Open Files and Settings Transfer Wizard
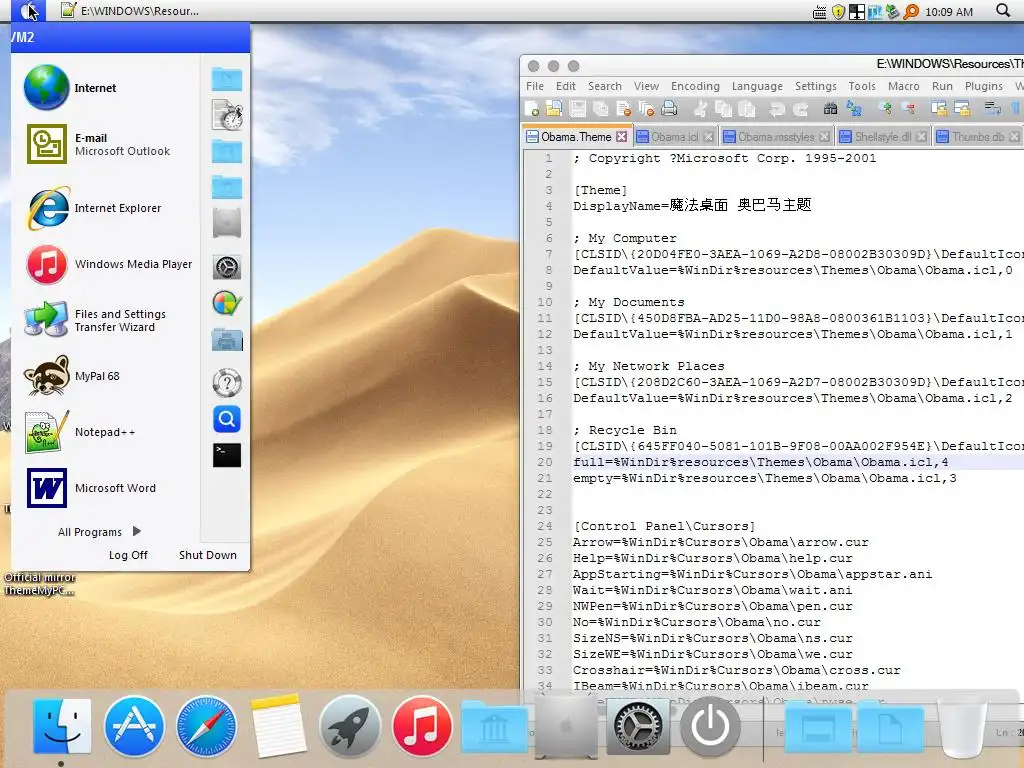Viewport: 1024px width, 768px height. 108,320
